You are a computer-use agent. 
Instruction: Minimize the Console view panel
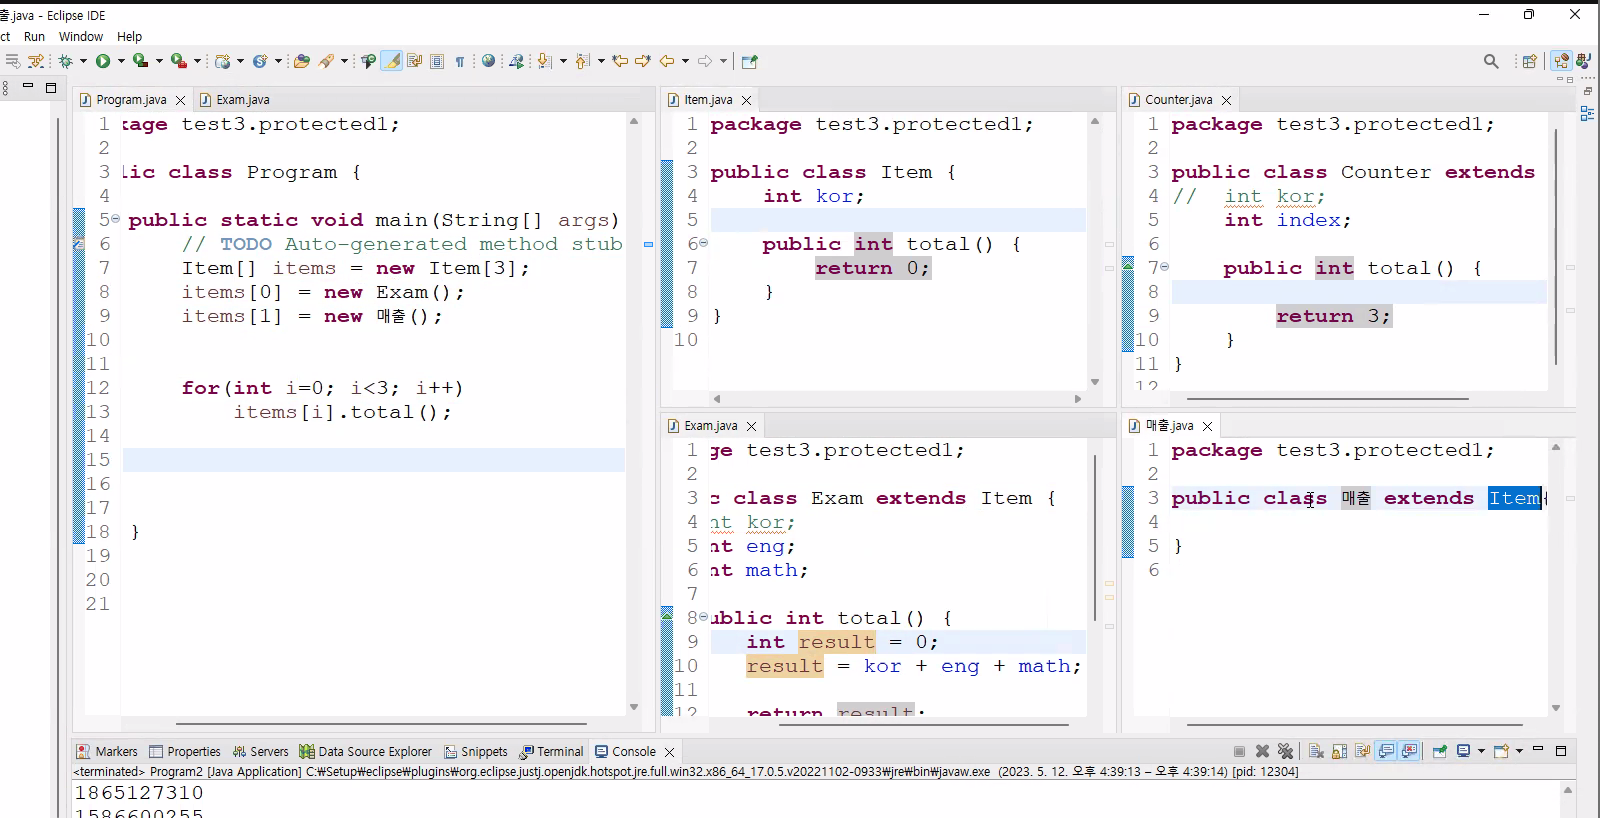1538,749
